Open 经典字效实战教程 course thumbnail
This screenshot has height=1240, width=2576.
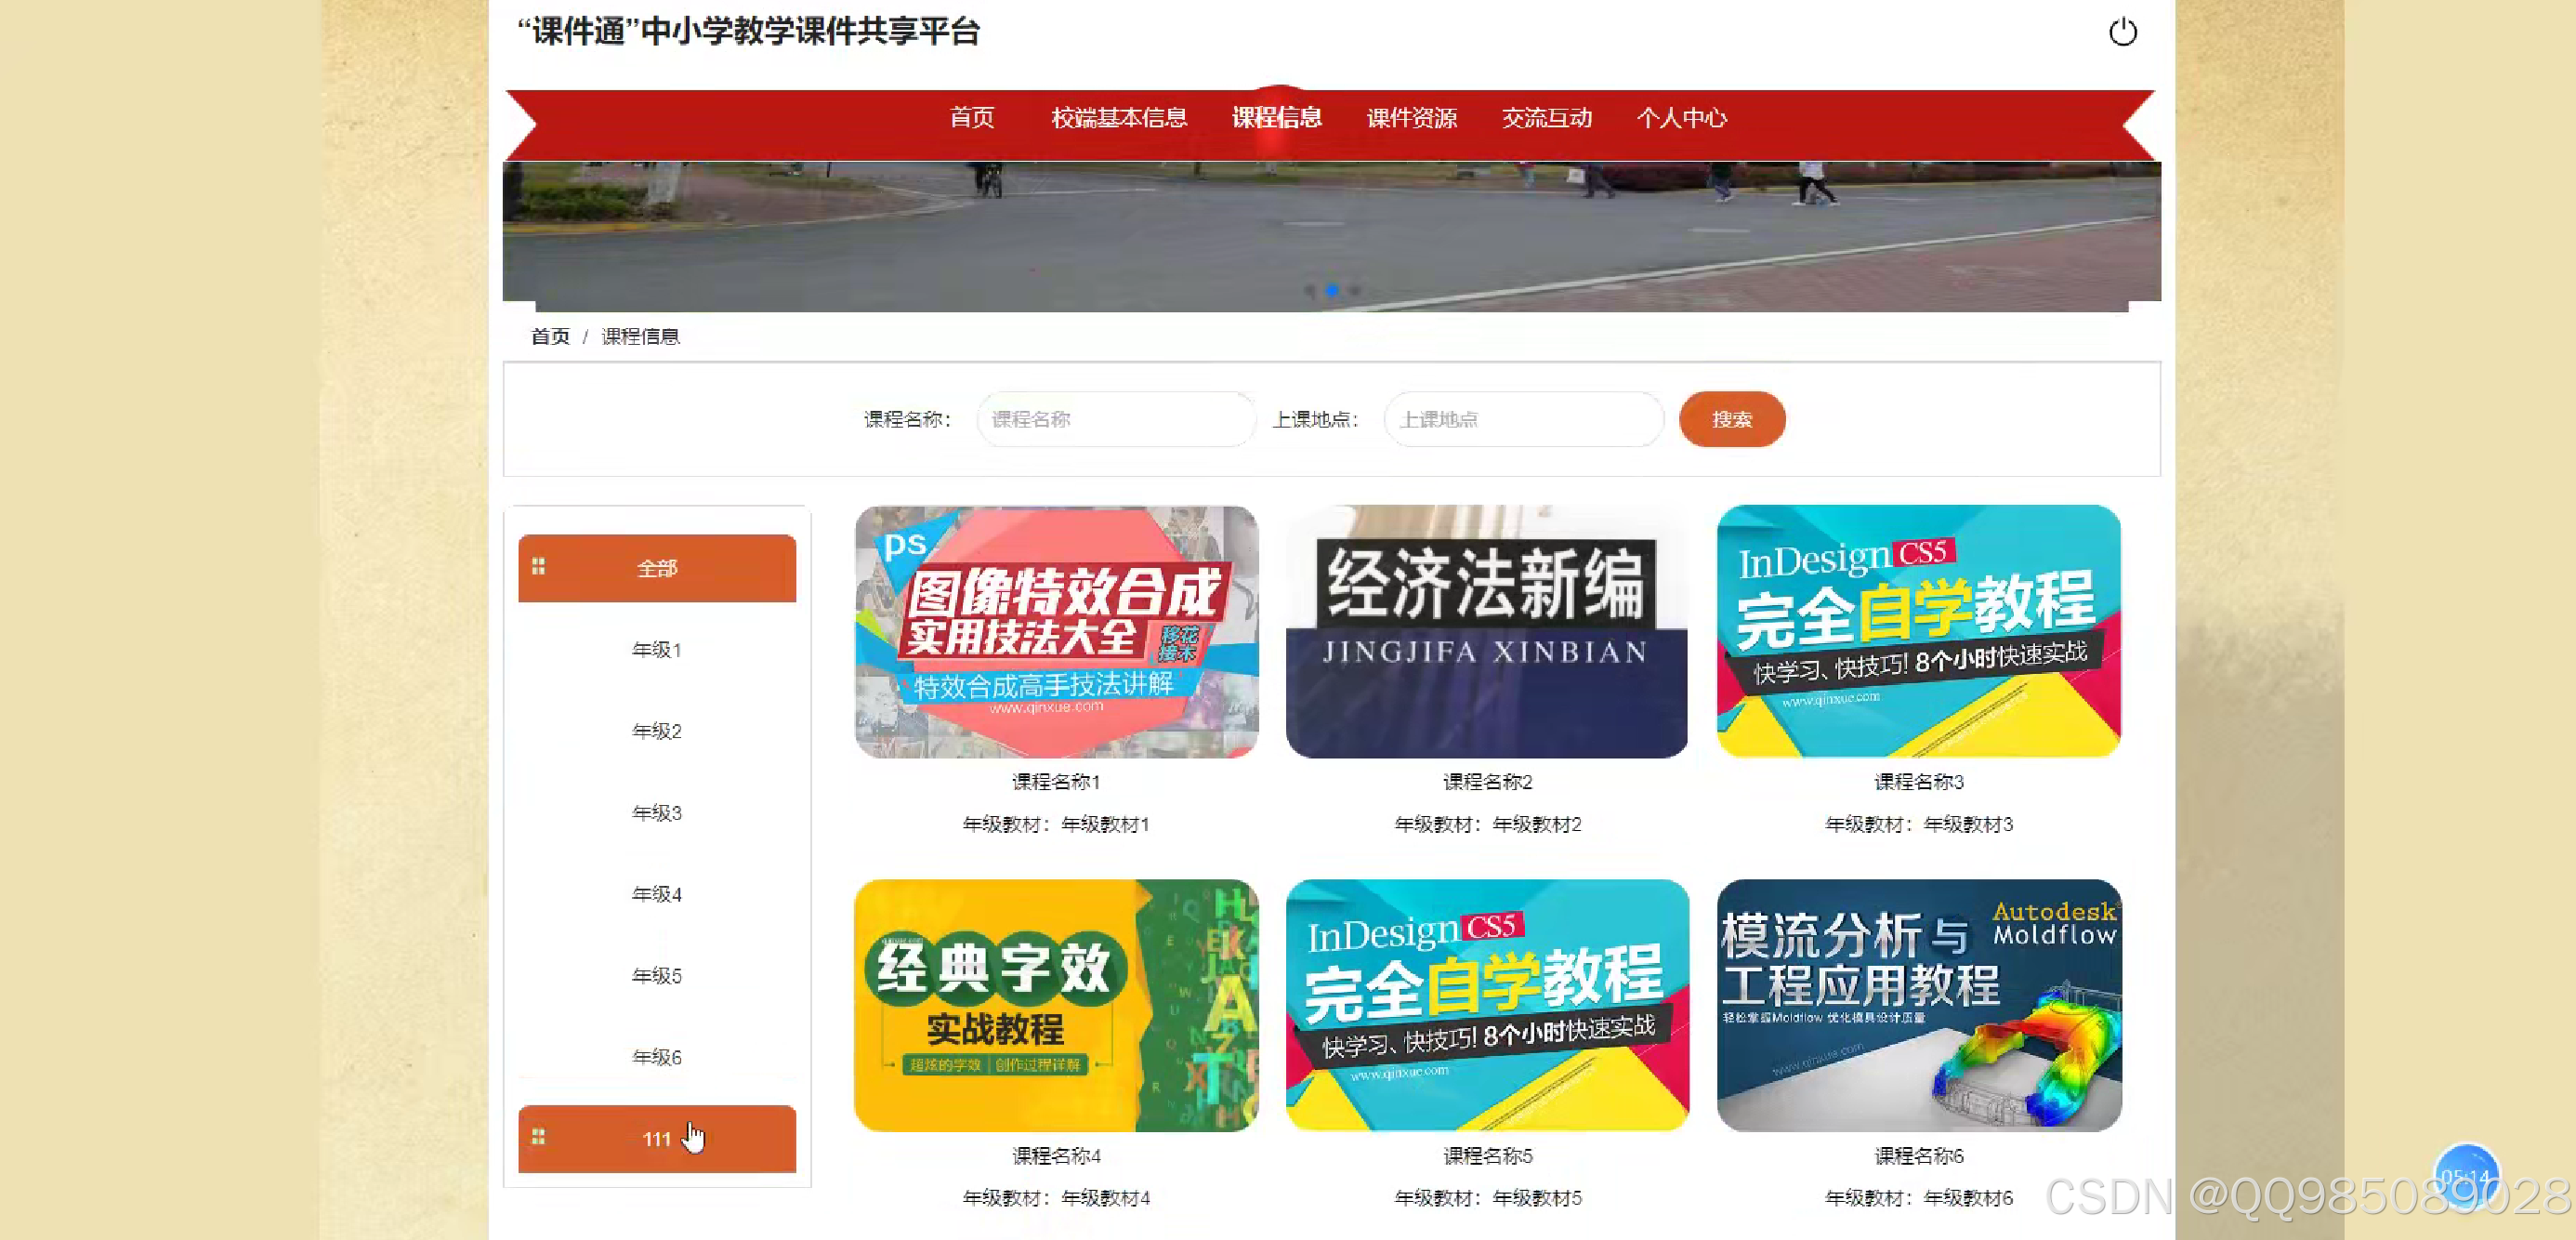[x=1055, y=1005]
